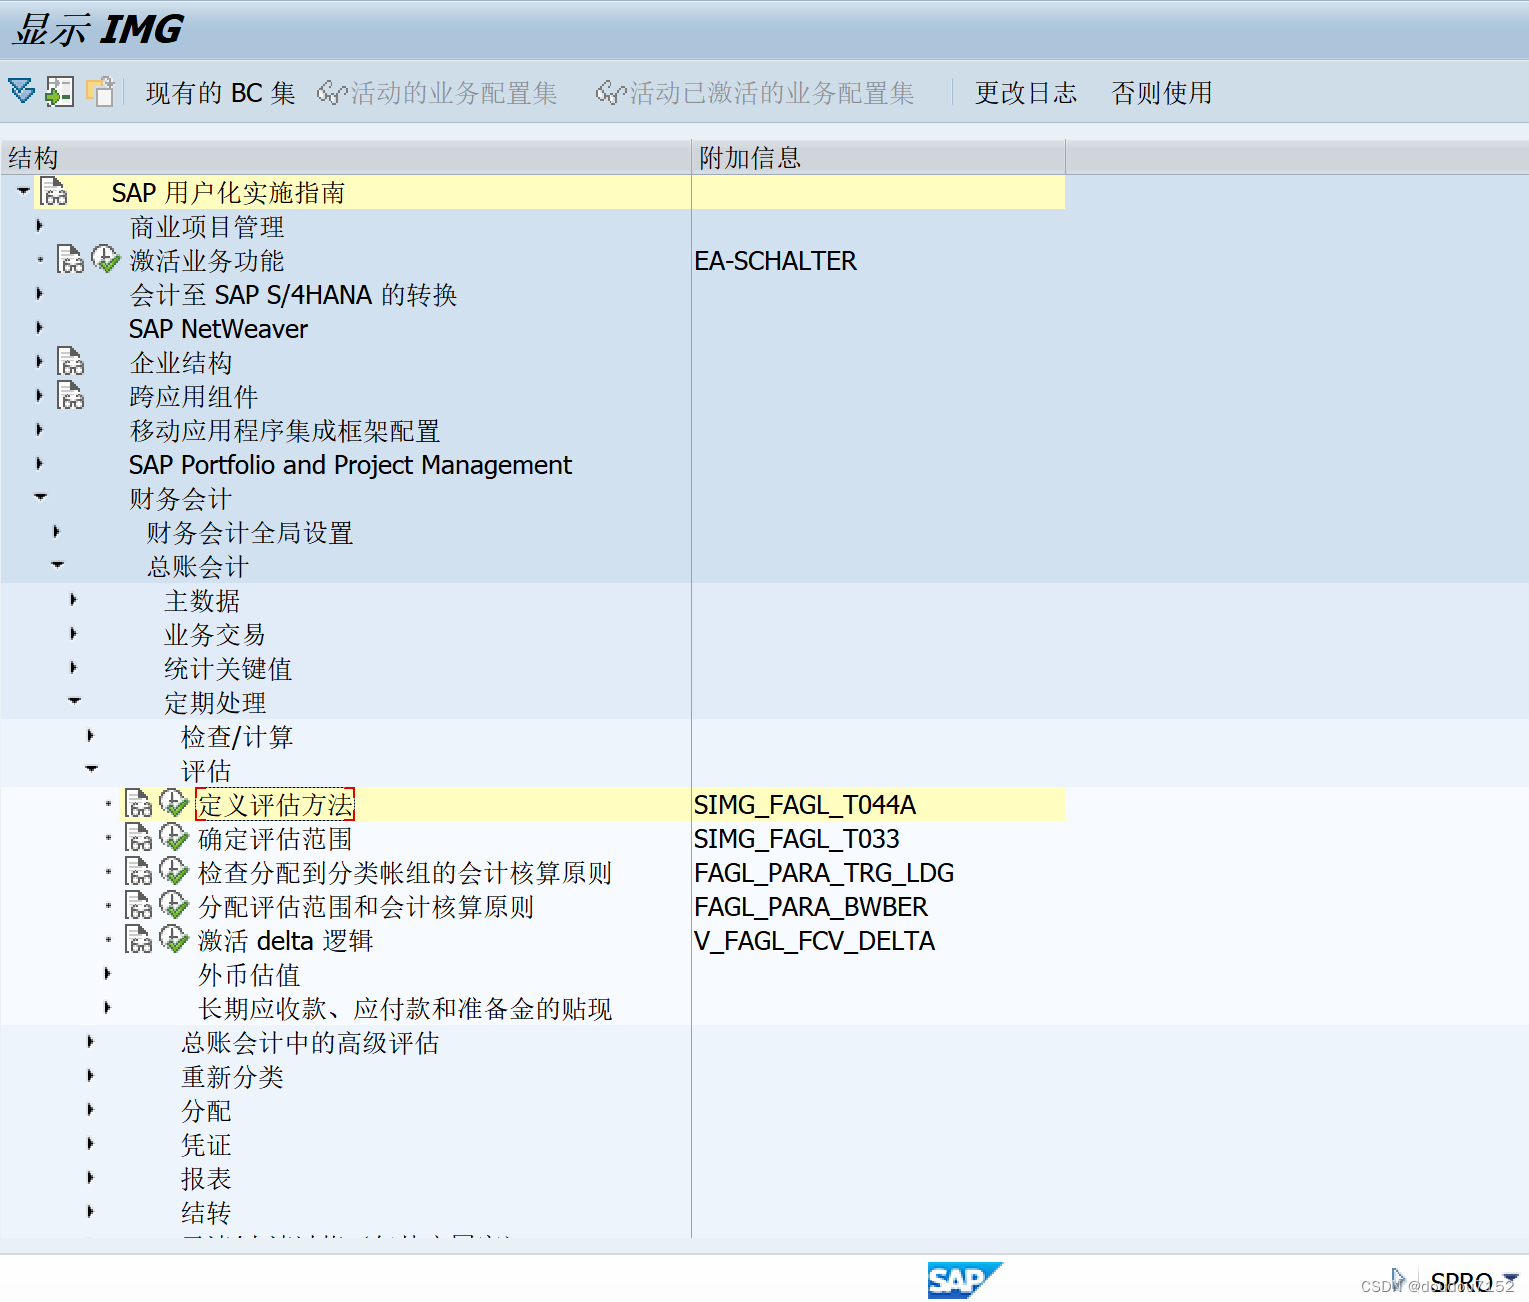Click SIMG_FAGL_T033 additional info cell
The image size is (1529, 1302).
797,839
